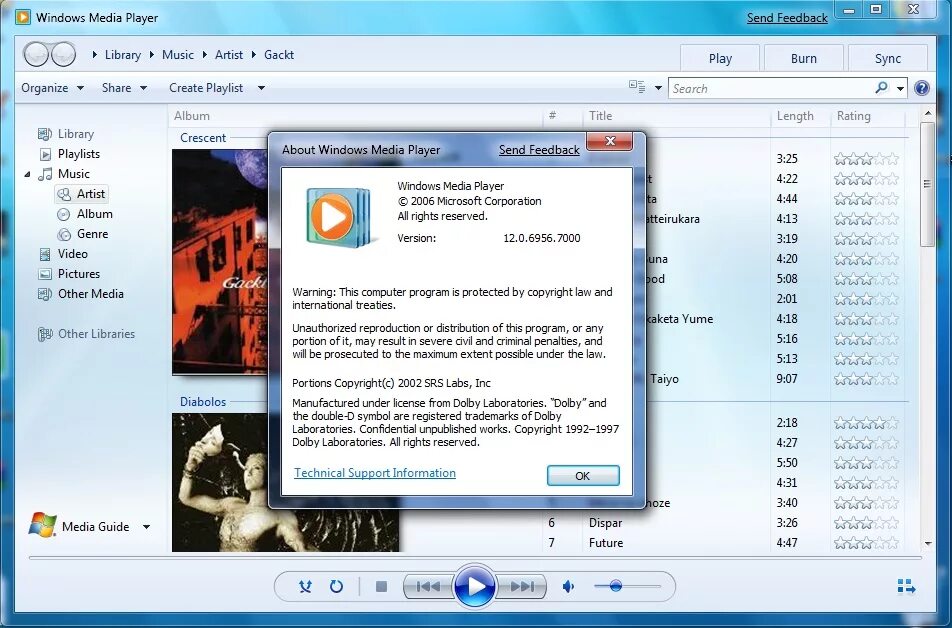
Task: Click the view options icon
Action: pyautogui.click(x=637, y=87)
